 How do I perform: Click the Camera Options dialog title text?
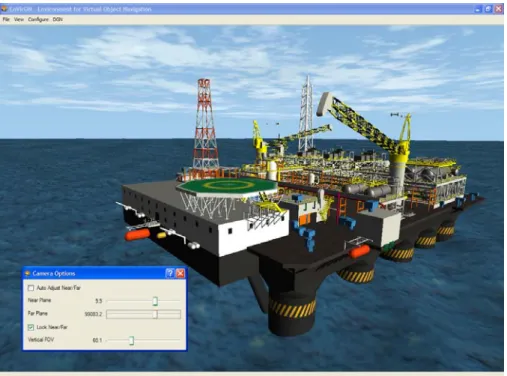(x=54, y=274)
